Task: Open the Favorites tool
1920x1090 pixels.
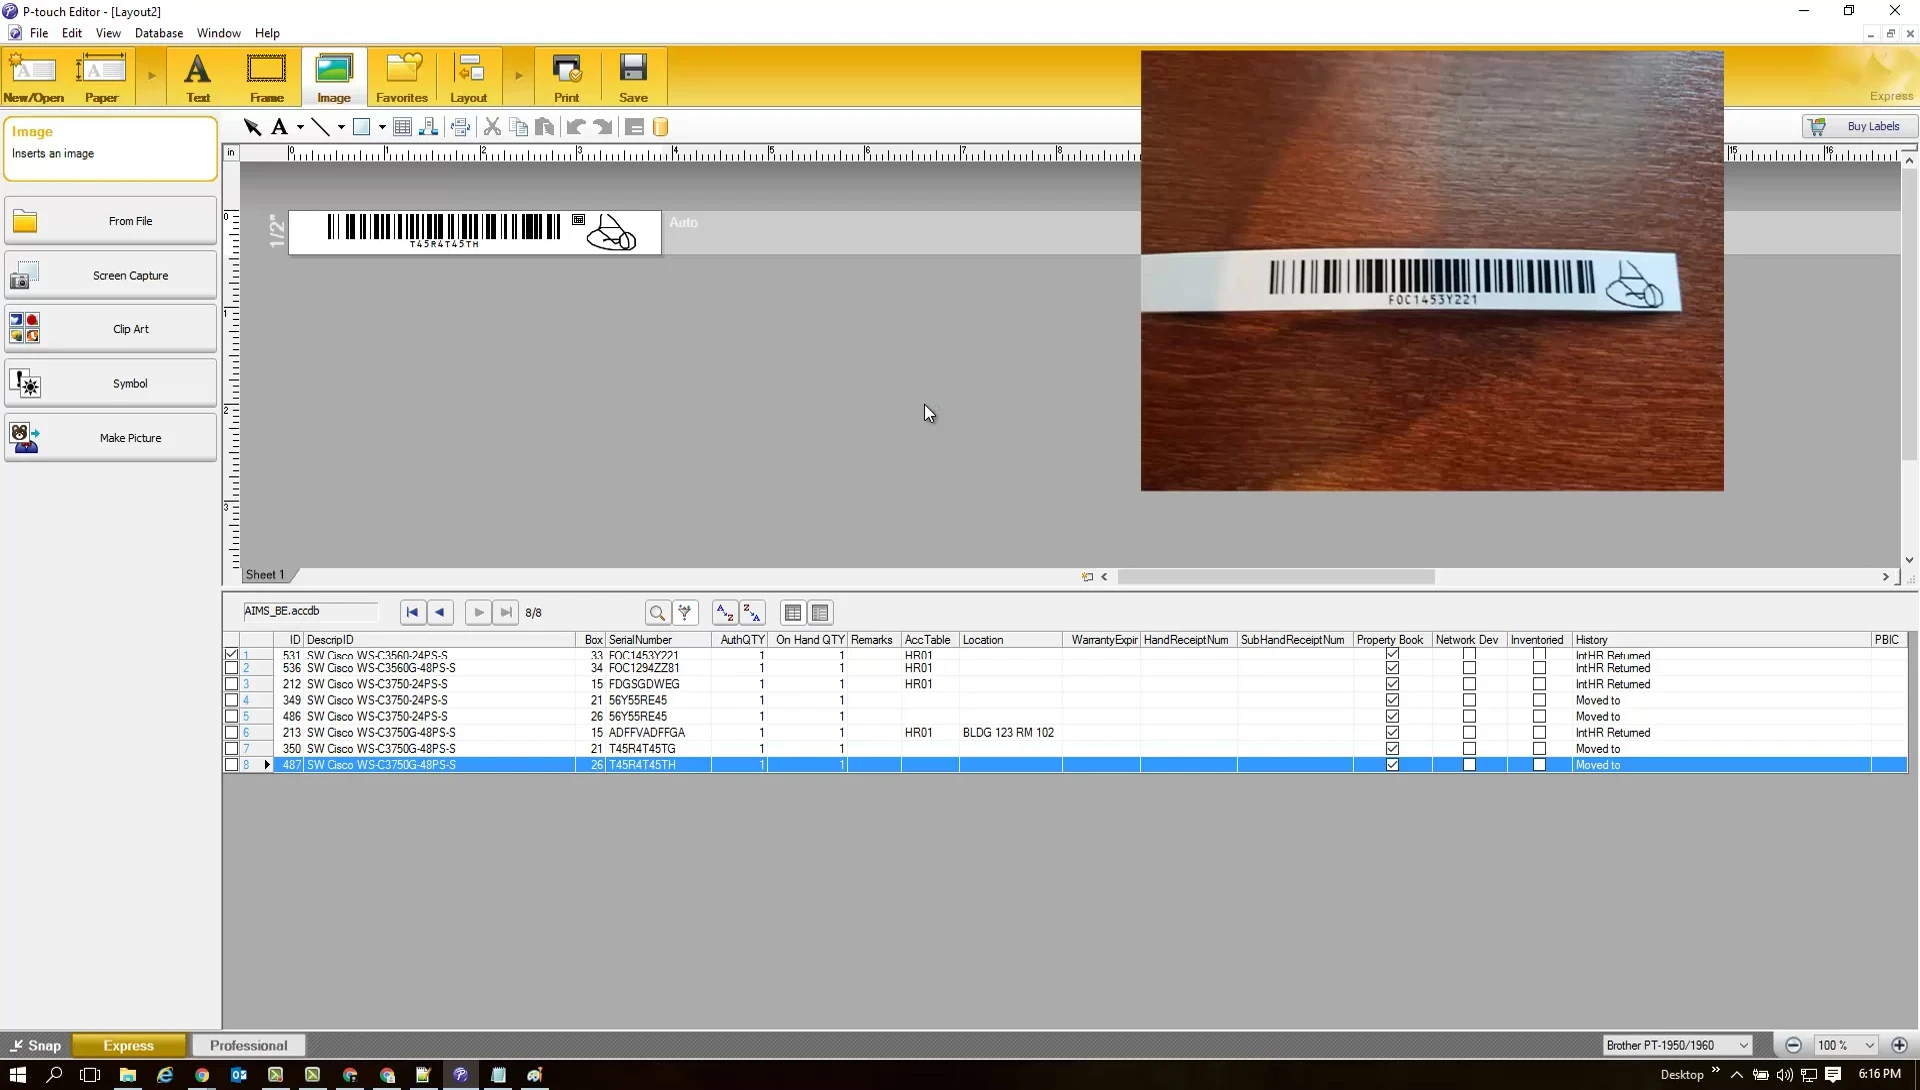Action: pyautogui.click(x=402, y=78)
